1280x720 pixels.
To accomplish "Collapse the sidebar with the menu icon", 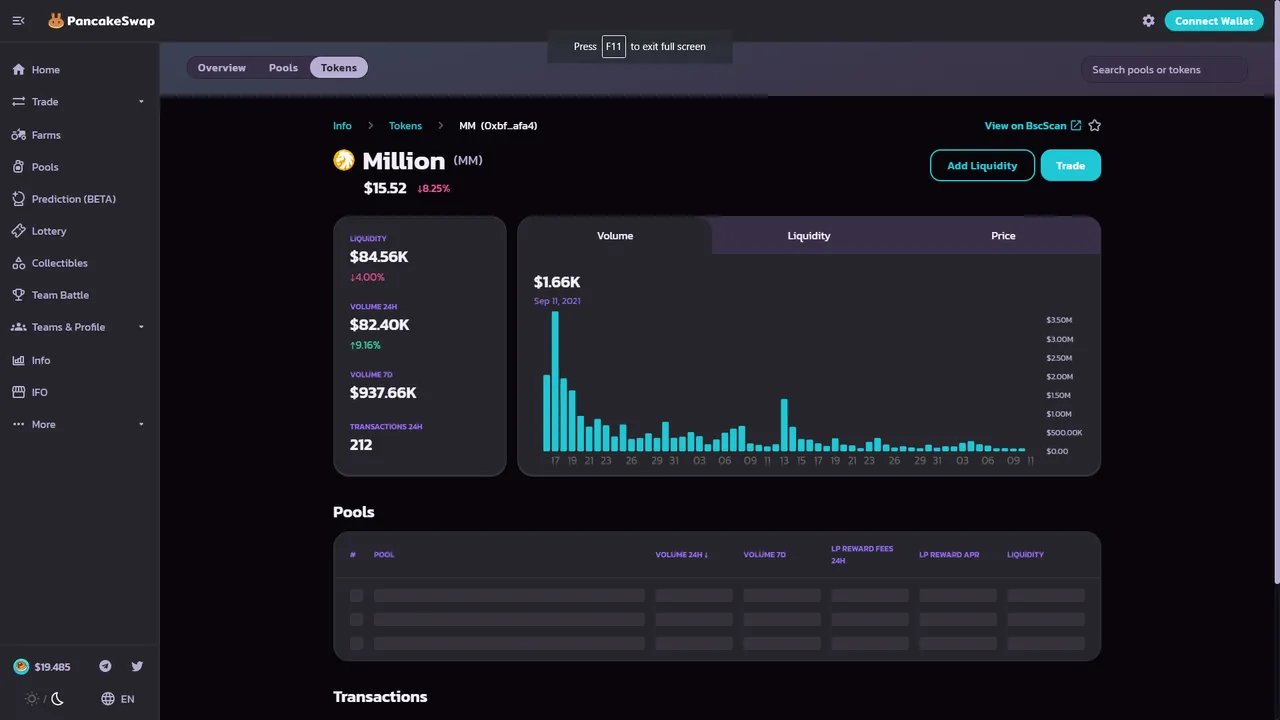I will 18,21.
